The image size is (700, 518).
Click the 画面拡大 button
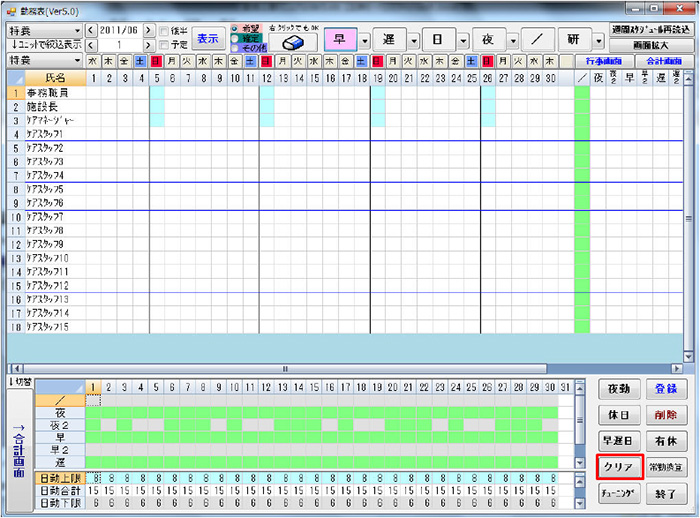(651, 46)
